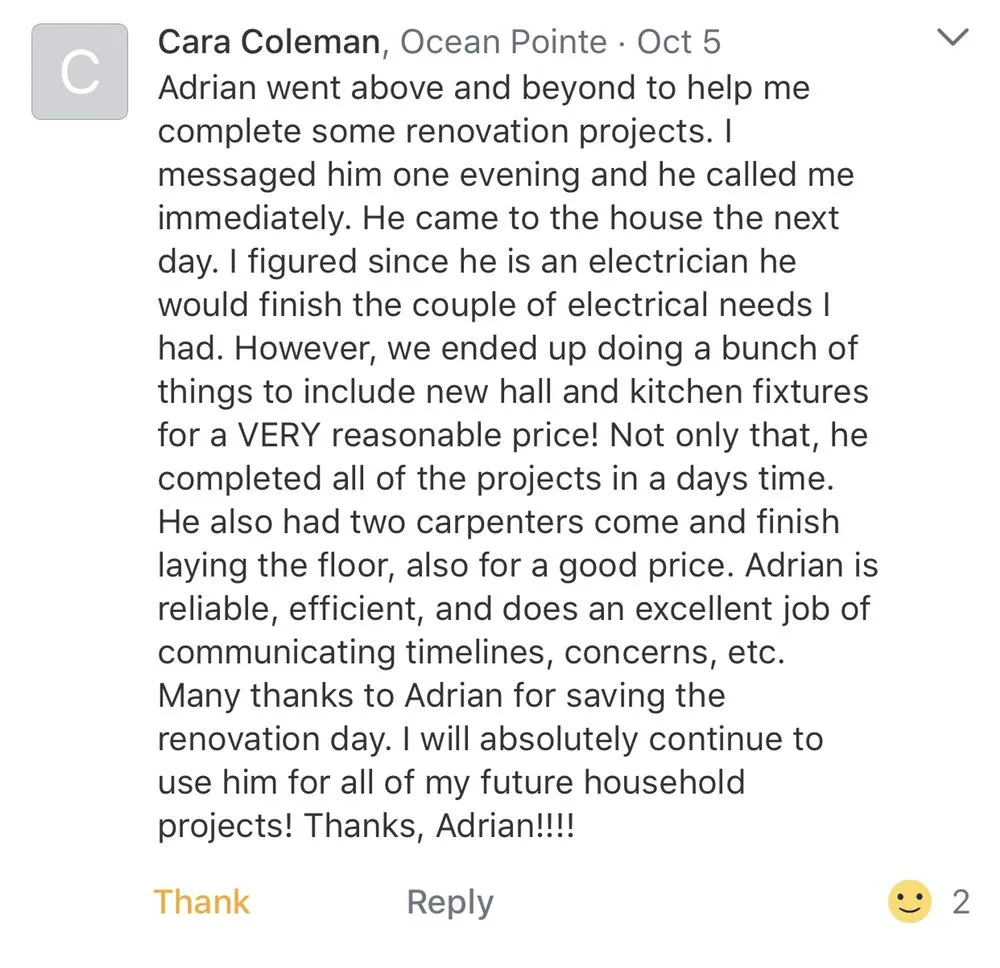The height and width of the screenshot is (968, 1000).
Task: Visit the Ocean Pointe neighborhood link
Action: click(x=502, y=41)
